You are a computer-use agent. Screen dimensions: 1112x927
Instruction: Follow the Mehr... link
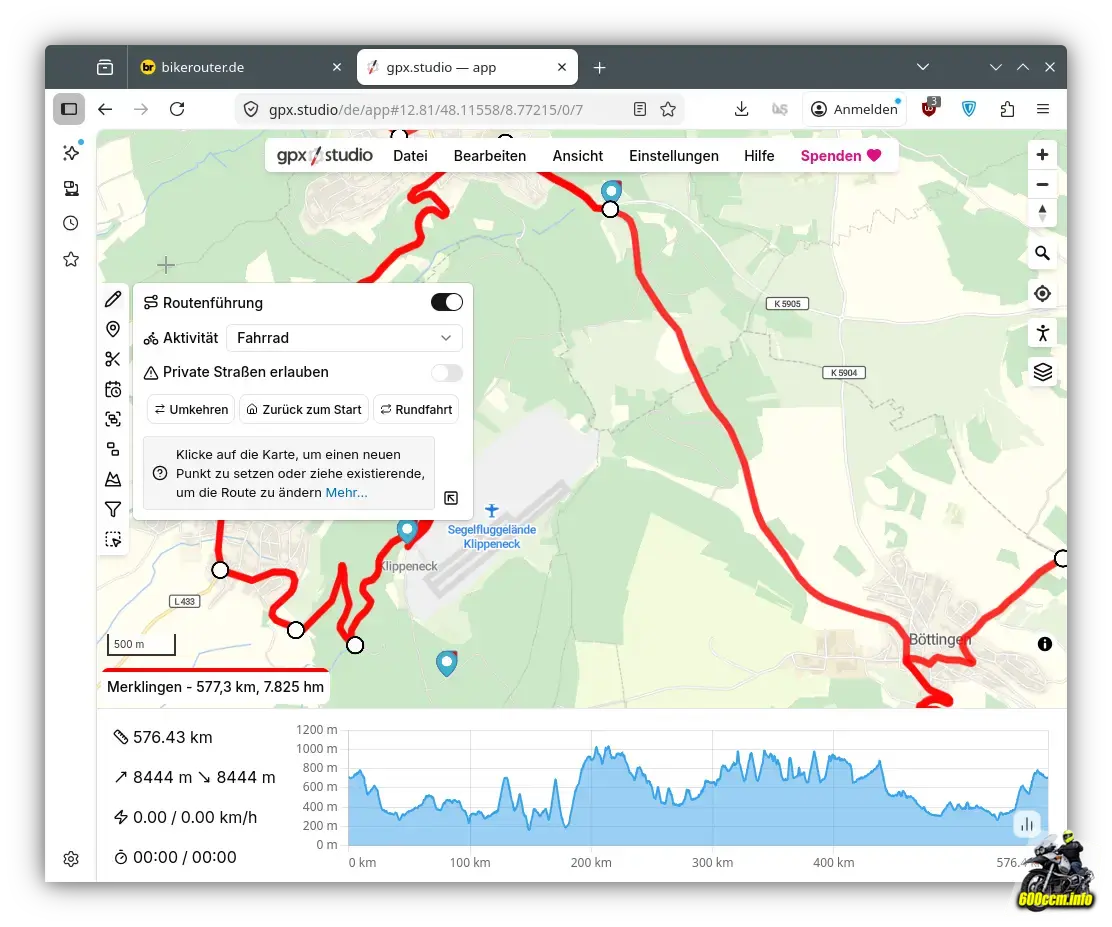click(346, 492)
